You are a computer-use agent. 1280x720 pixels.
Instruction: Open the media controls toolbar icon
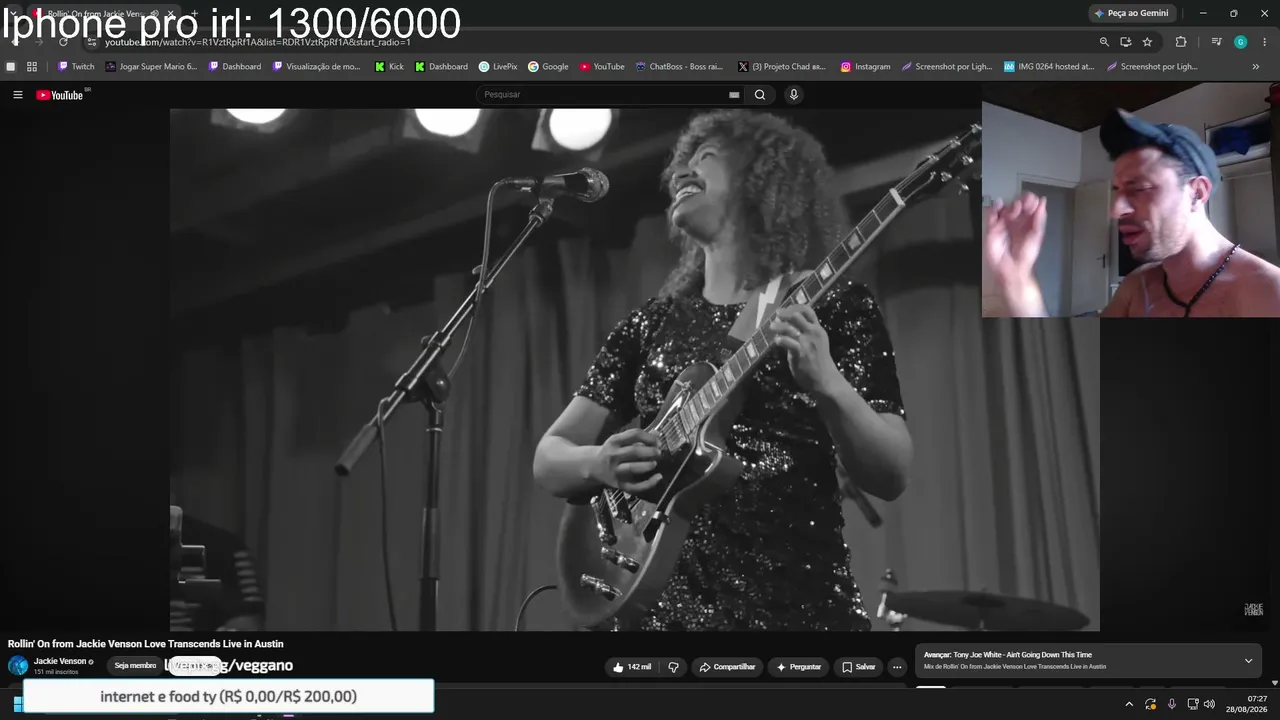1216,42
